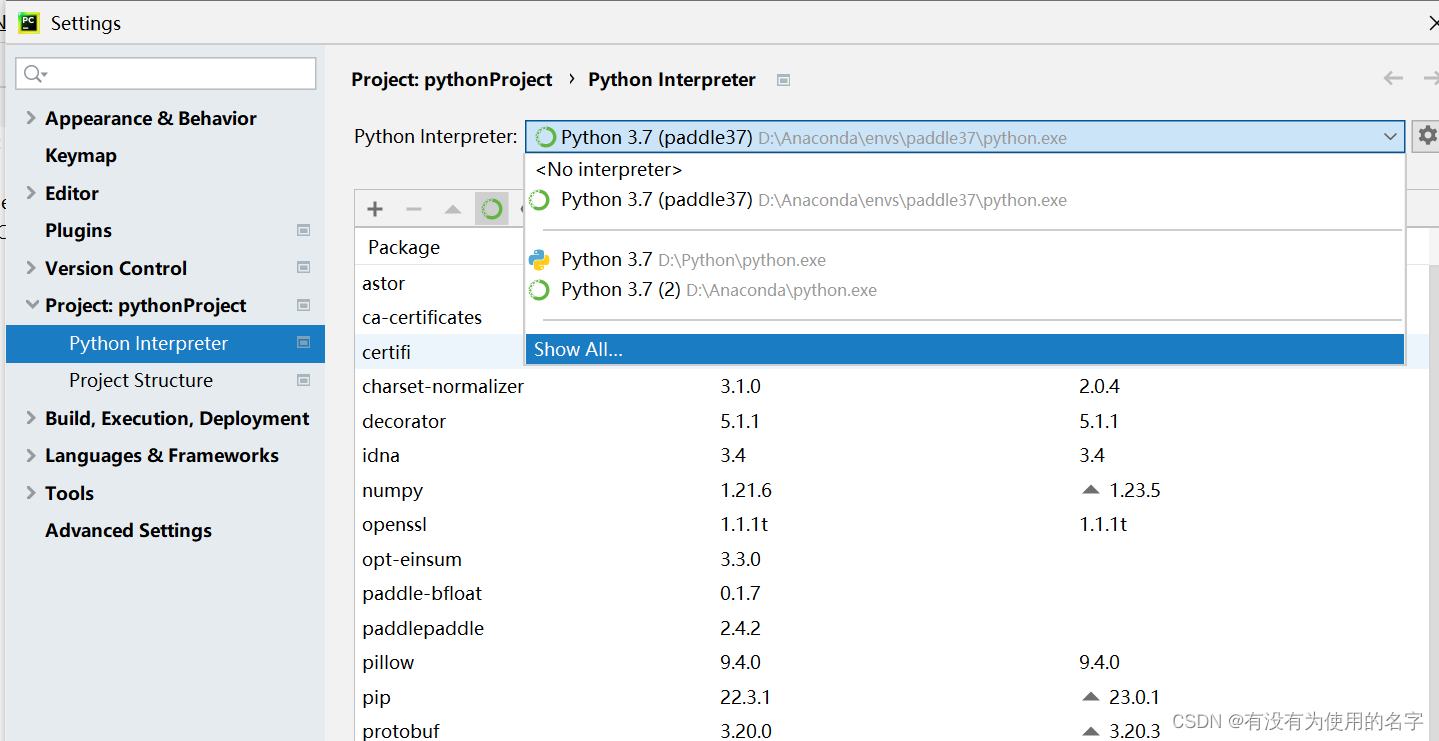Click the settings search input field

coord(166,74)
